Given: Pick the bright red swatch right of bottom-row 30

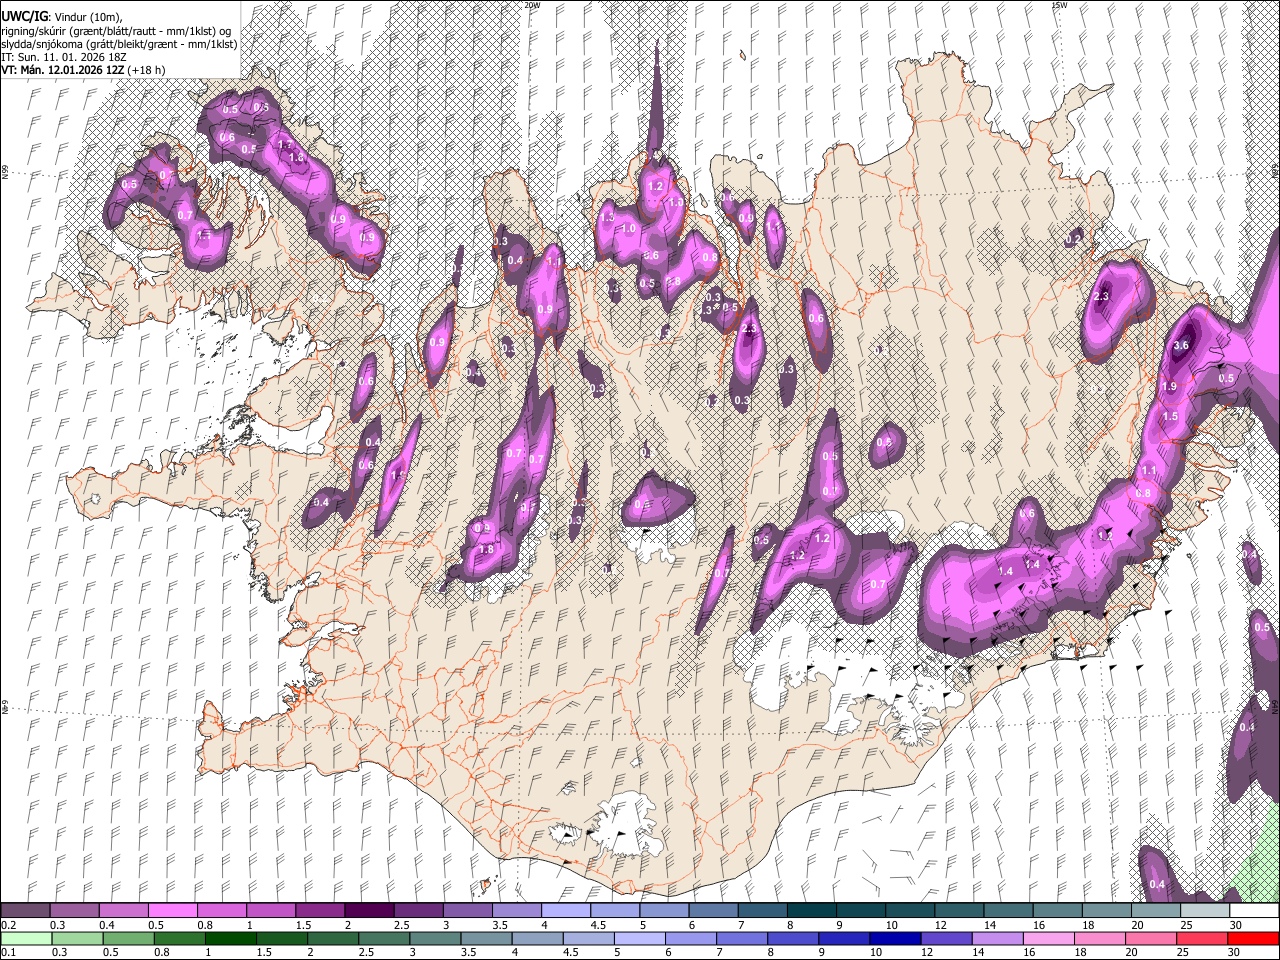Looking at the screenshot, I should pyautogui.click(x=1255, y=938).
